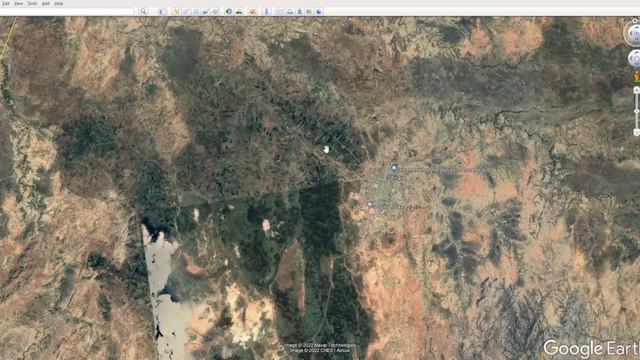Select the Add Polygon tool
640x360 pixels.
pos(186,11)
